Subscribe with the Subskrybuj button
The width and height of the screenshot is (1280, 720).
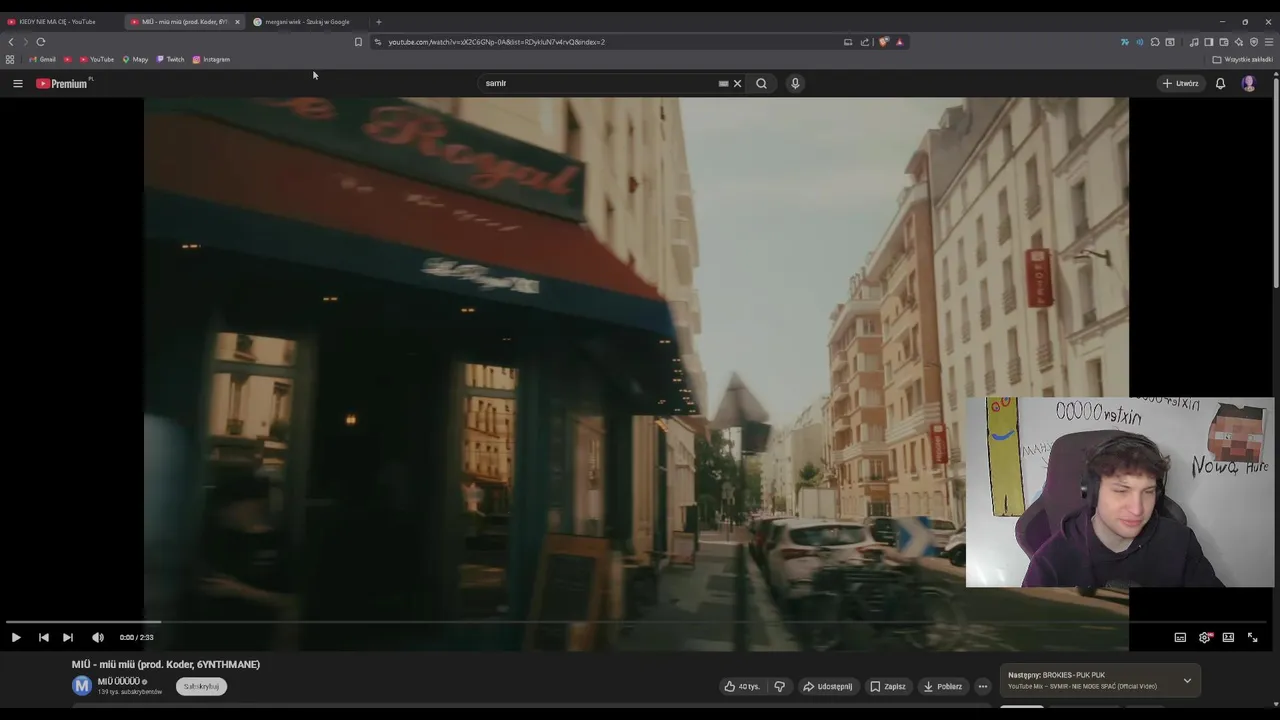pos(201,686)
